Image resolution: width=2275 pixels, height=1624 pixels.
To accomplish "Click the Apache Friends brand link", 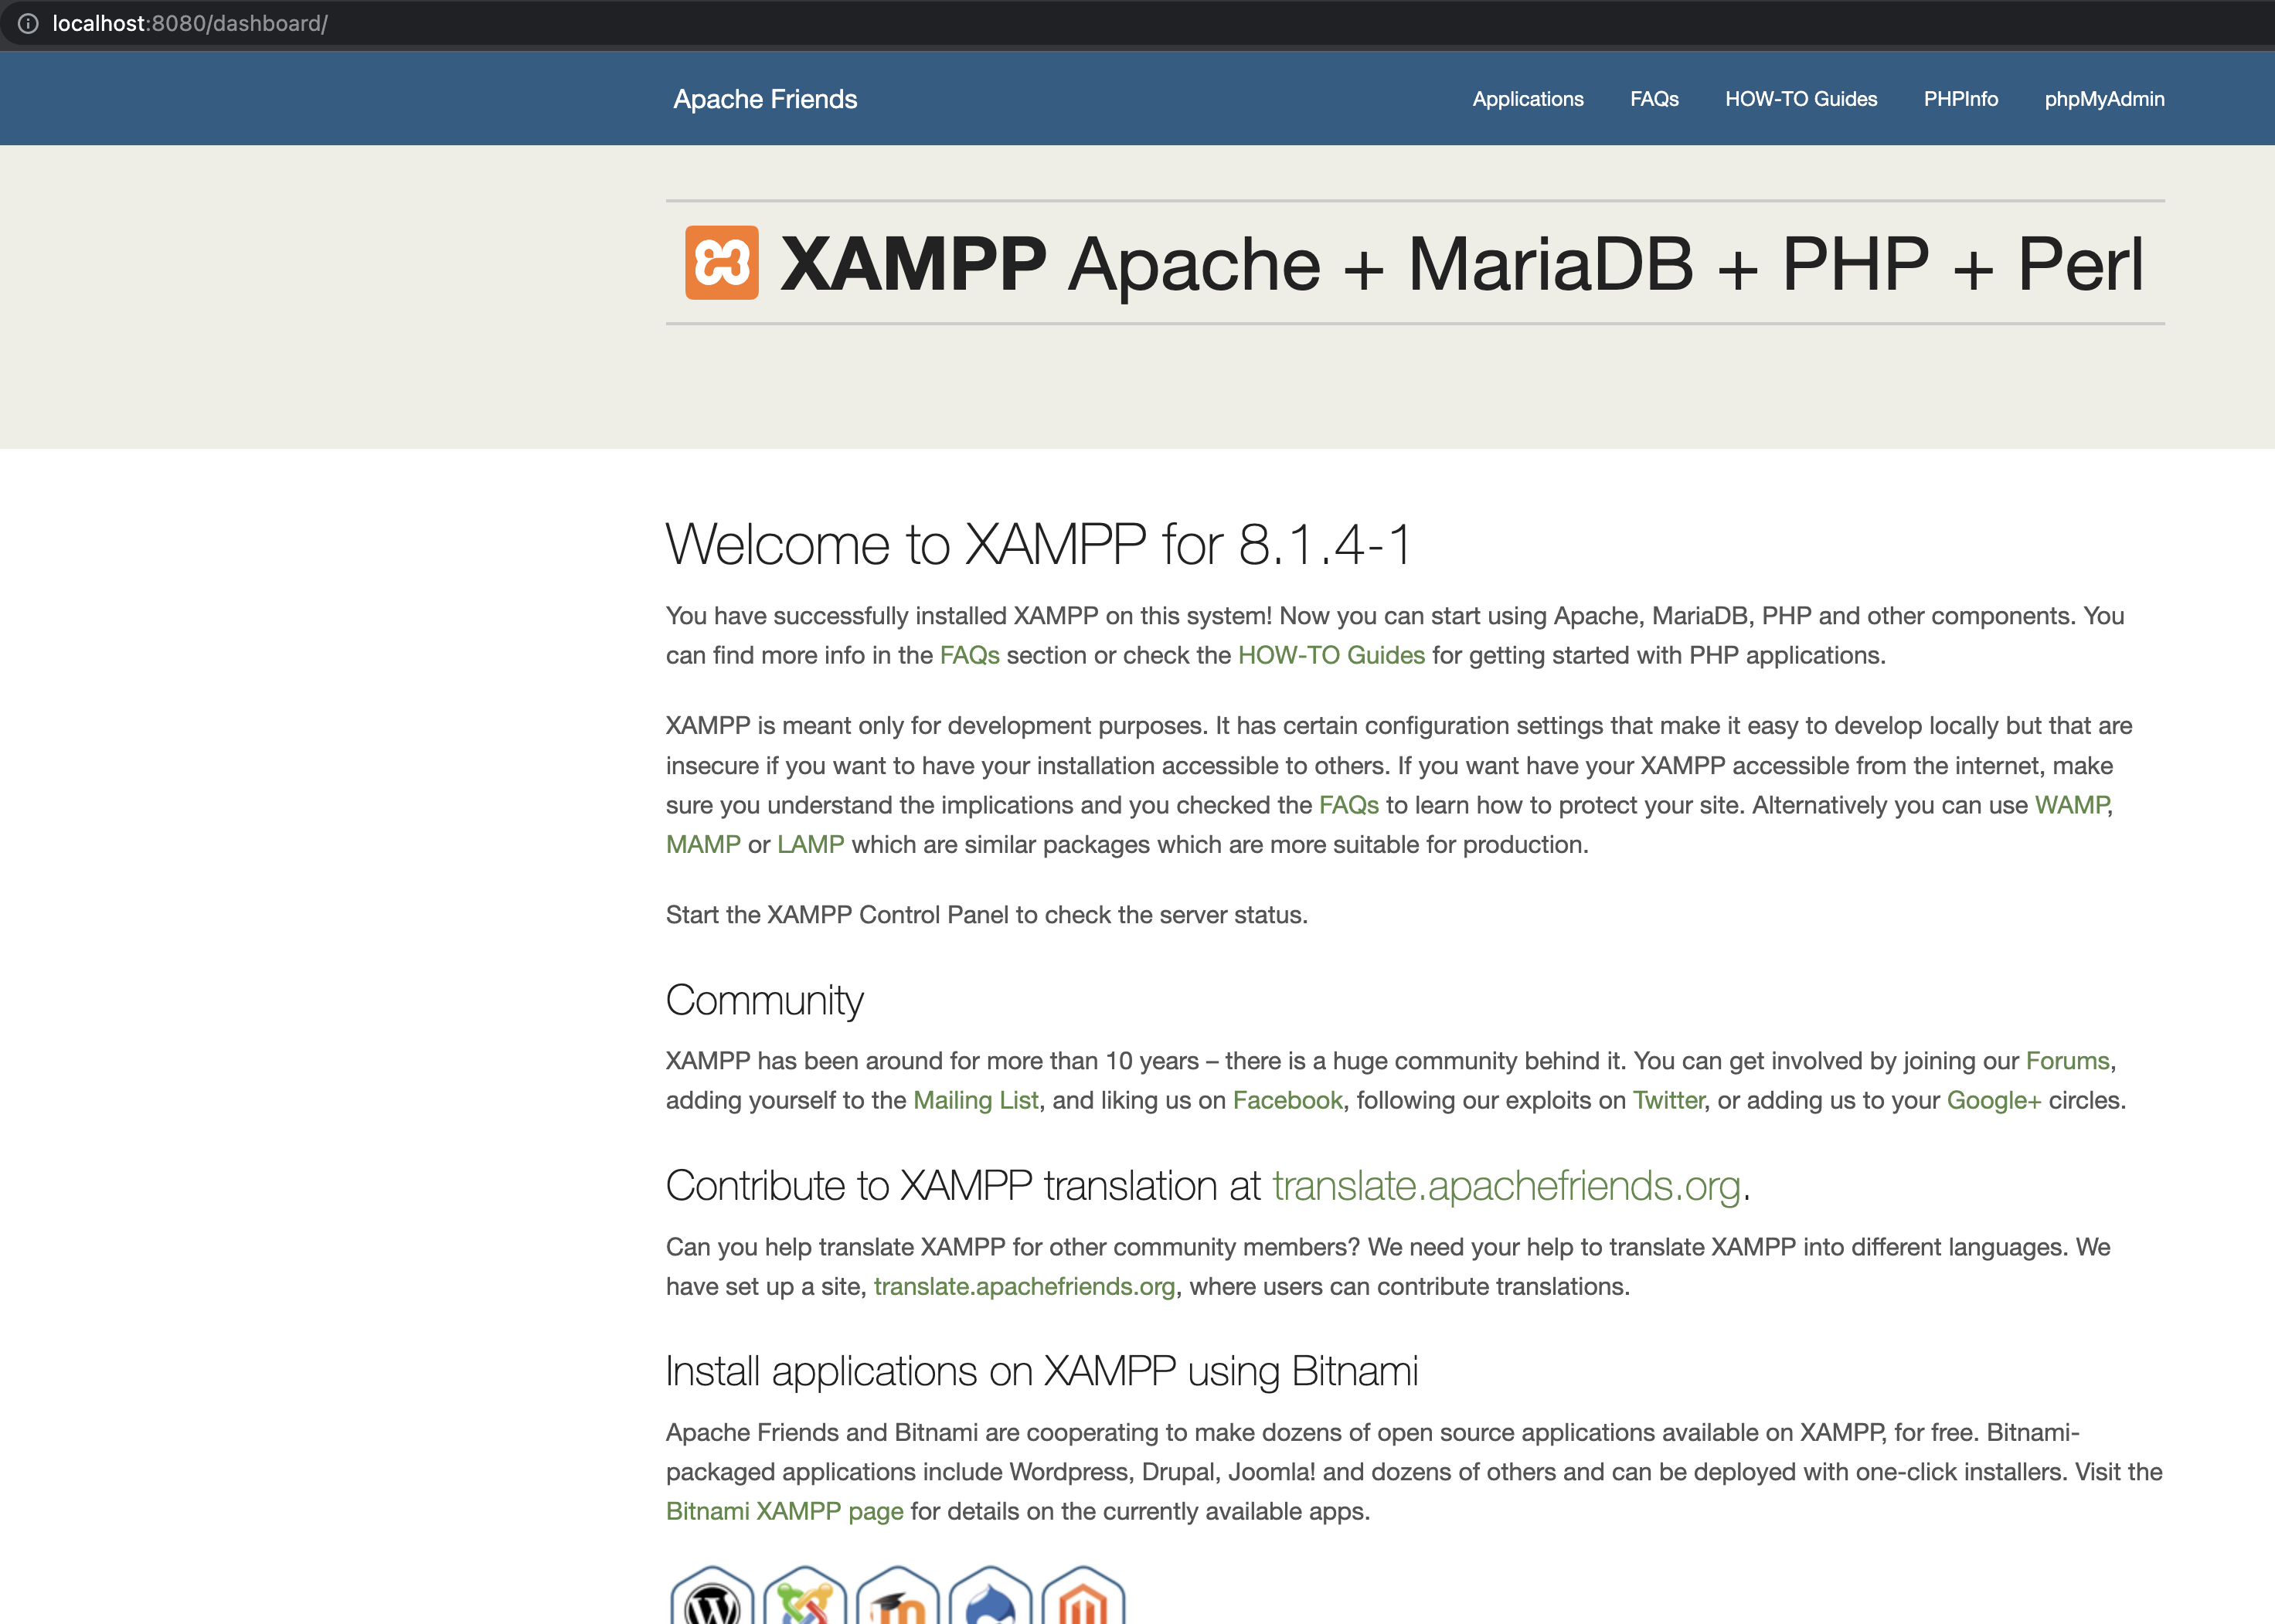I will [x=765, y=99].
